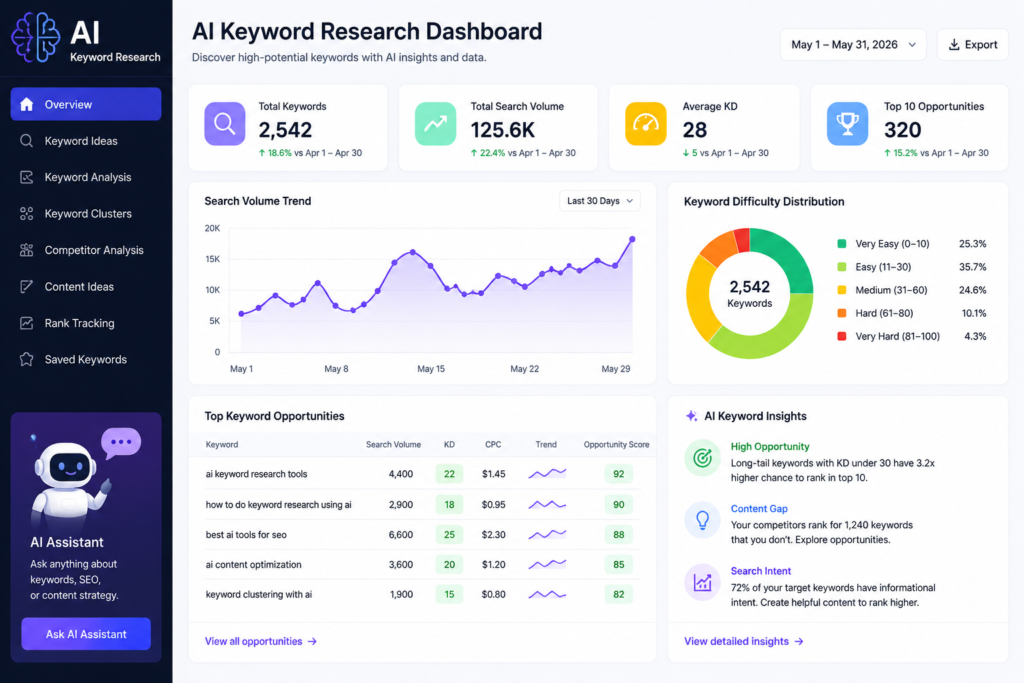Click the Rank Tracking graph icon

click(x=27, y=323)
